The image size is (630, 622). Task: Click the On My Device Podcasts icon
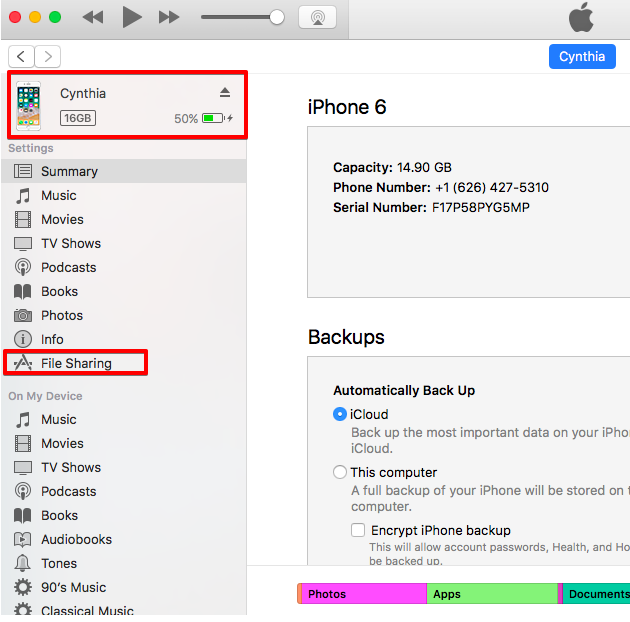pyautogui.click(x=23, y=491)
